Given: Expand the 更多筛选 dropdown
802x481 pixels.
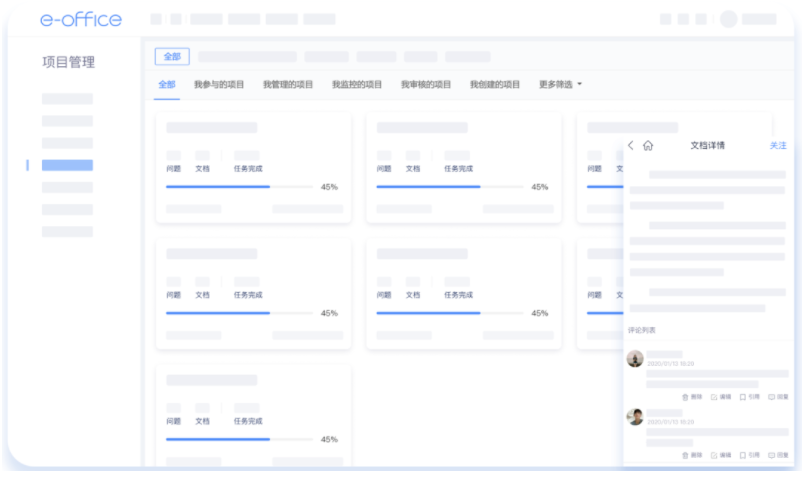Looking at the screenshot, I should [560, 85].
